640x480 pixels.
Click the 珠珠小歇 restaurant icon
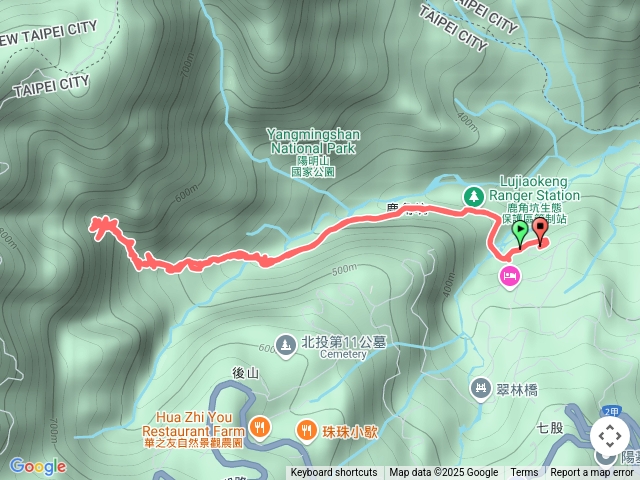pyautogui.click(x=307, y=432)
